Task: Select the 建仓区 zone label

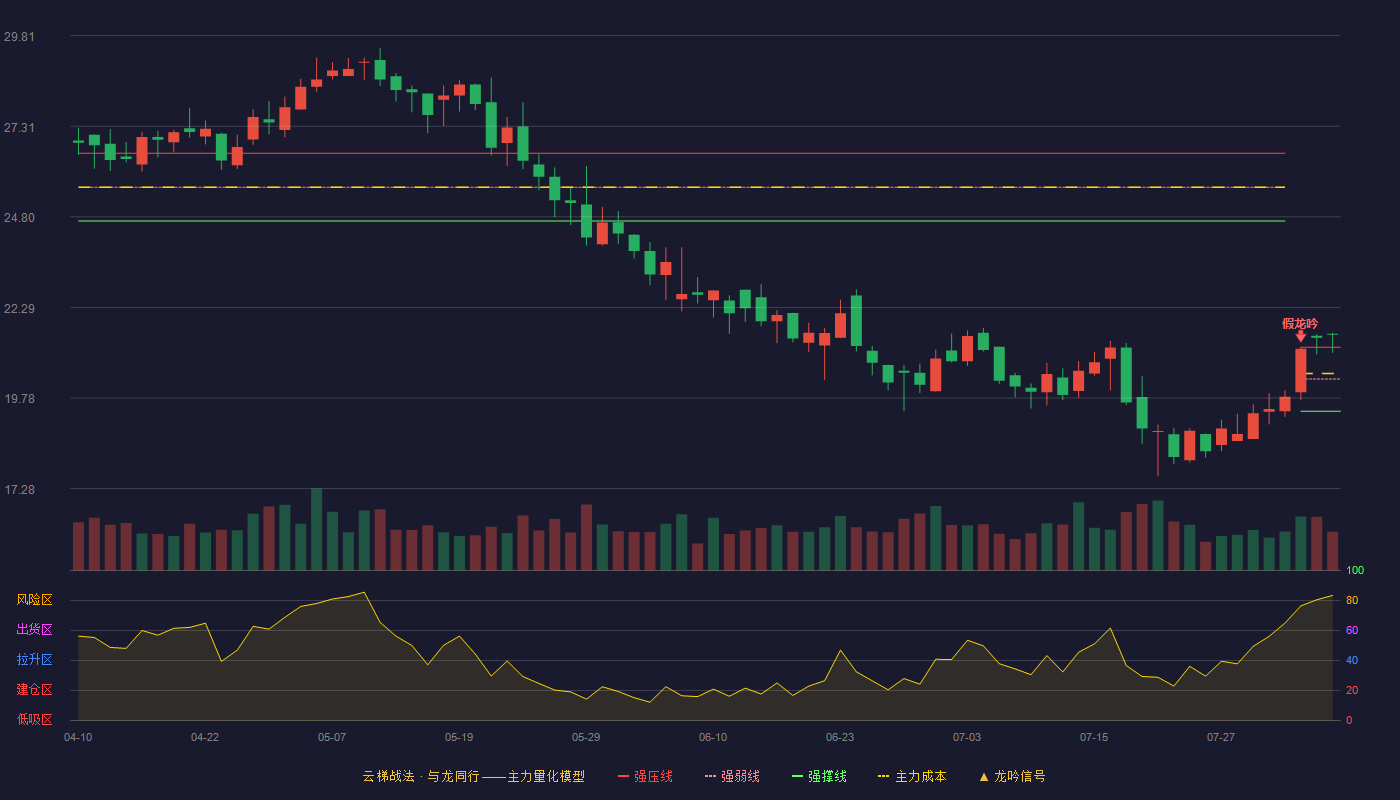Action: click(34, 690)
